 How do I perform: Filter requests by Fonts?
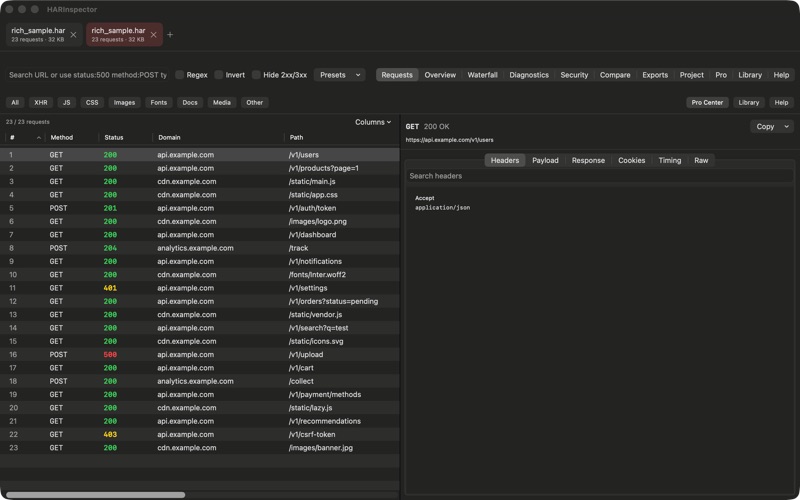(x=159, y=103)
